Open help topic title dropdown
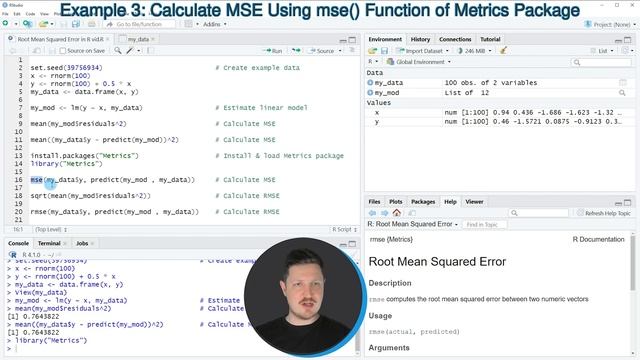 (413, 224)
